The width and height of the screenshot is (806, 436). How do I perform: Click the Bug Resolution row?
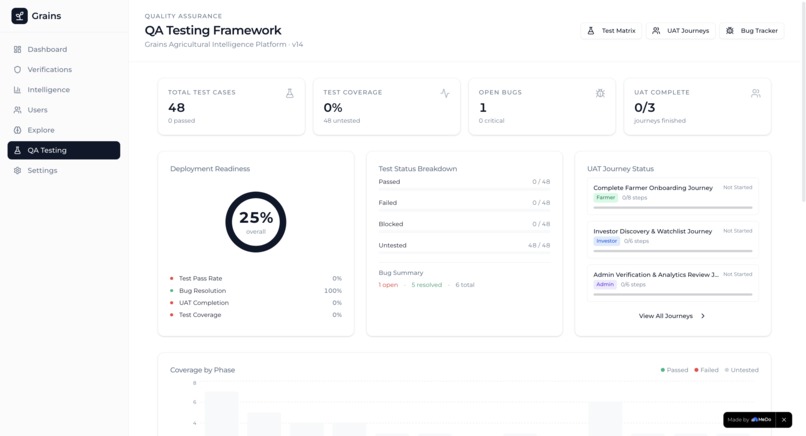255,290
